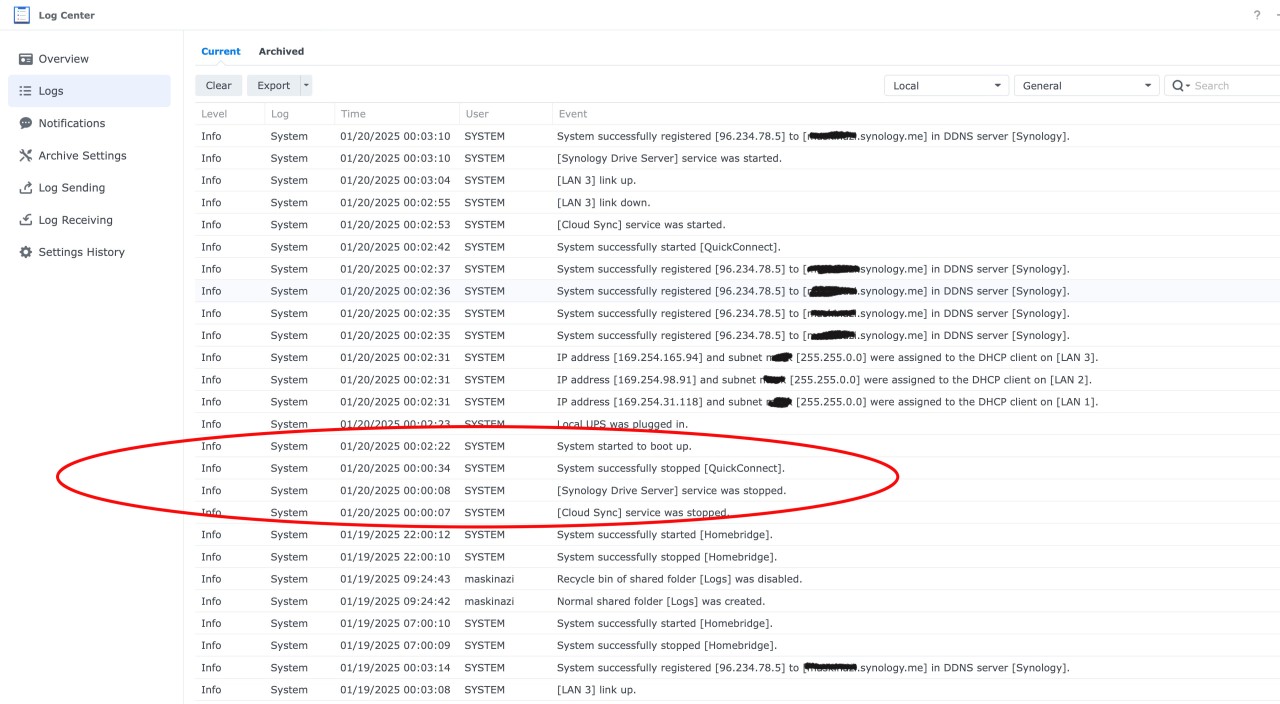Open Settings History gear icon
Screen dimensions: 1280x704
click(x=26, y=252)
